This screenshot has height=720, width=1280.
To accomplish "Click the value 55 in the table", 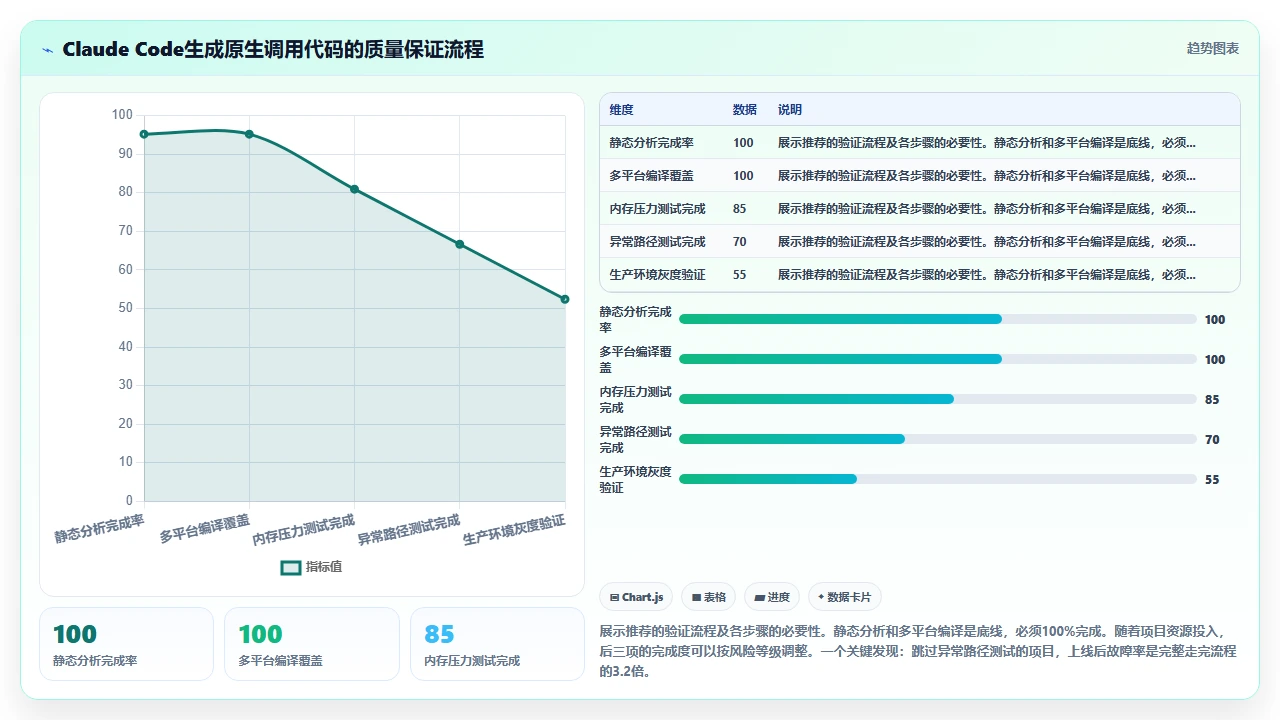I will coord(739,275).
